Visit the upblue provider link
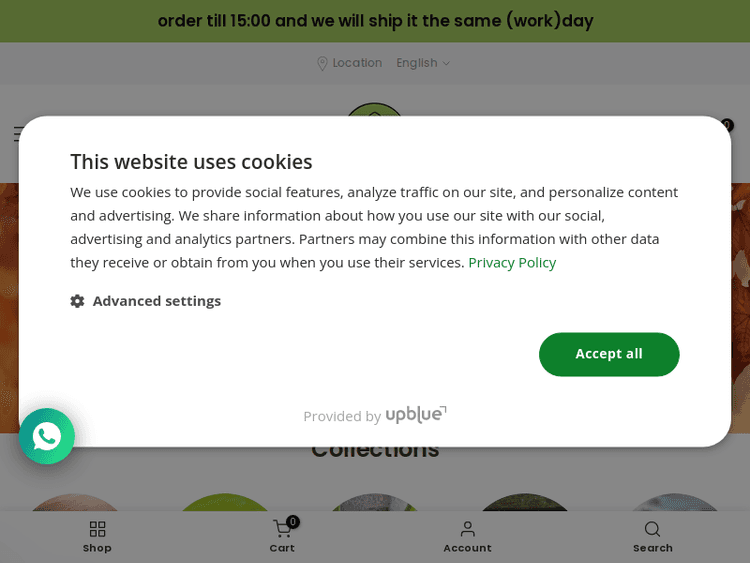This screenshot has height=563, width=750. point(416,415)
